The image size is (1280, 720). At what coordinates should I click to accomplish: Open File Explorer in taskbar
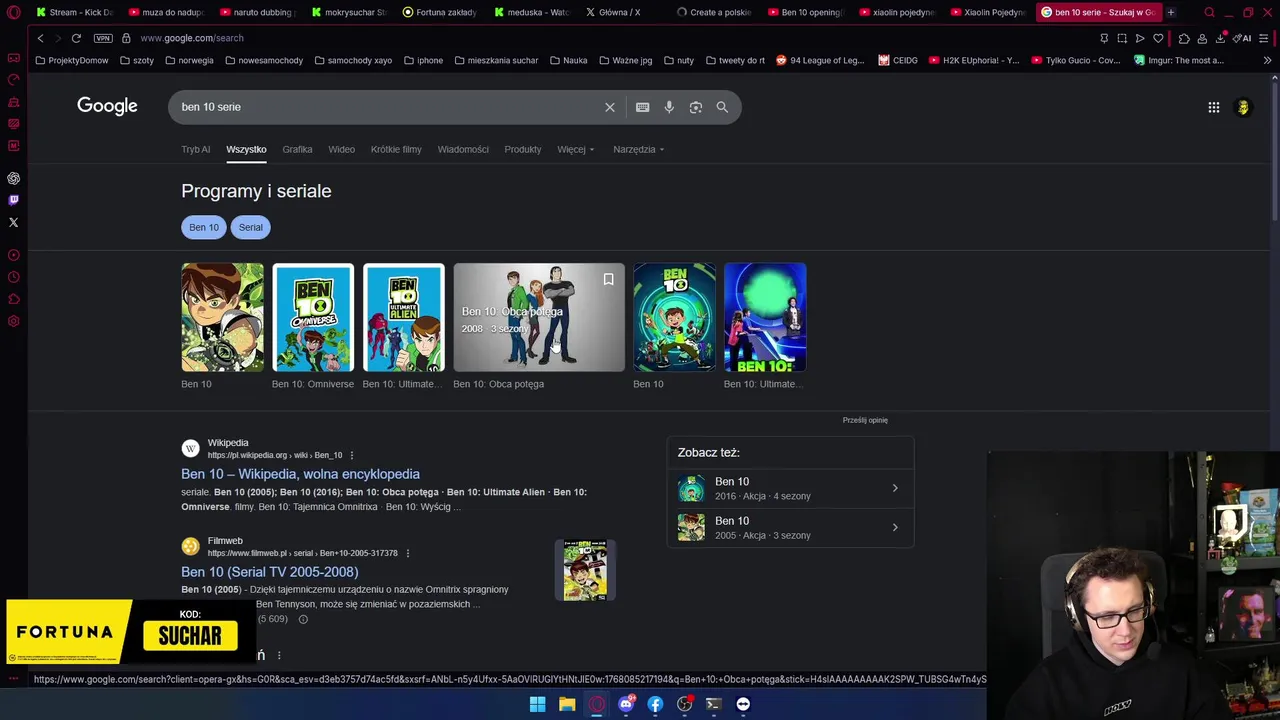[567, 704]
